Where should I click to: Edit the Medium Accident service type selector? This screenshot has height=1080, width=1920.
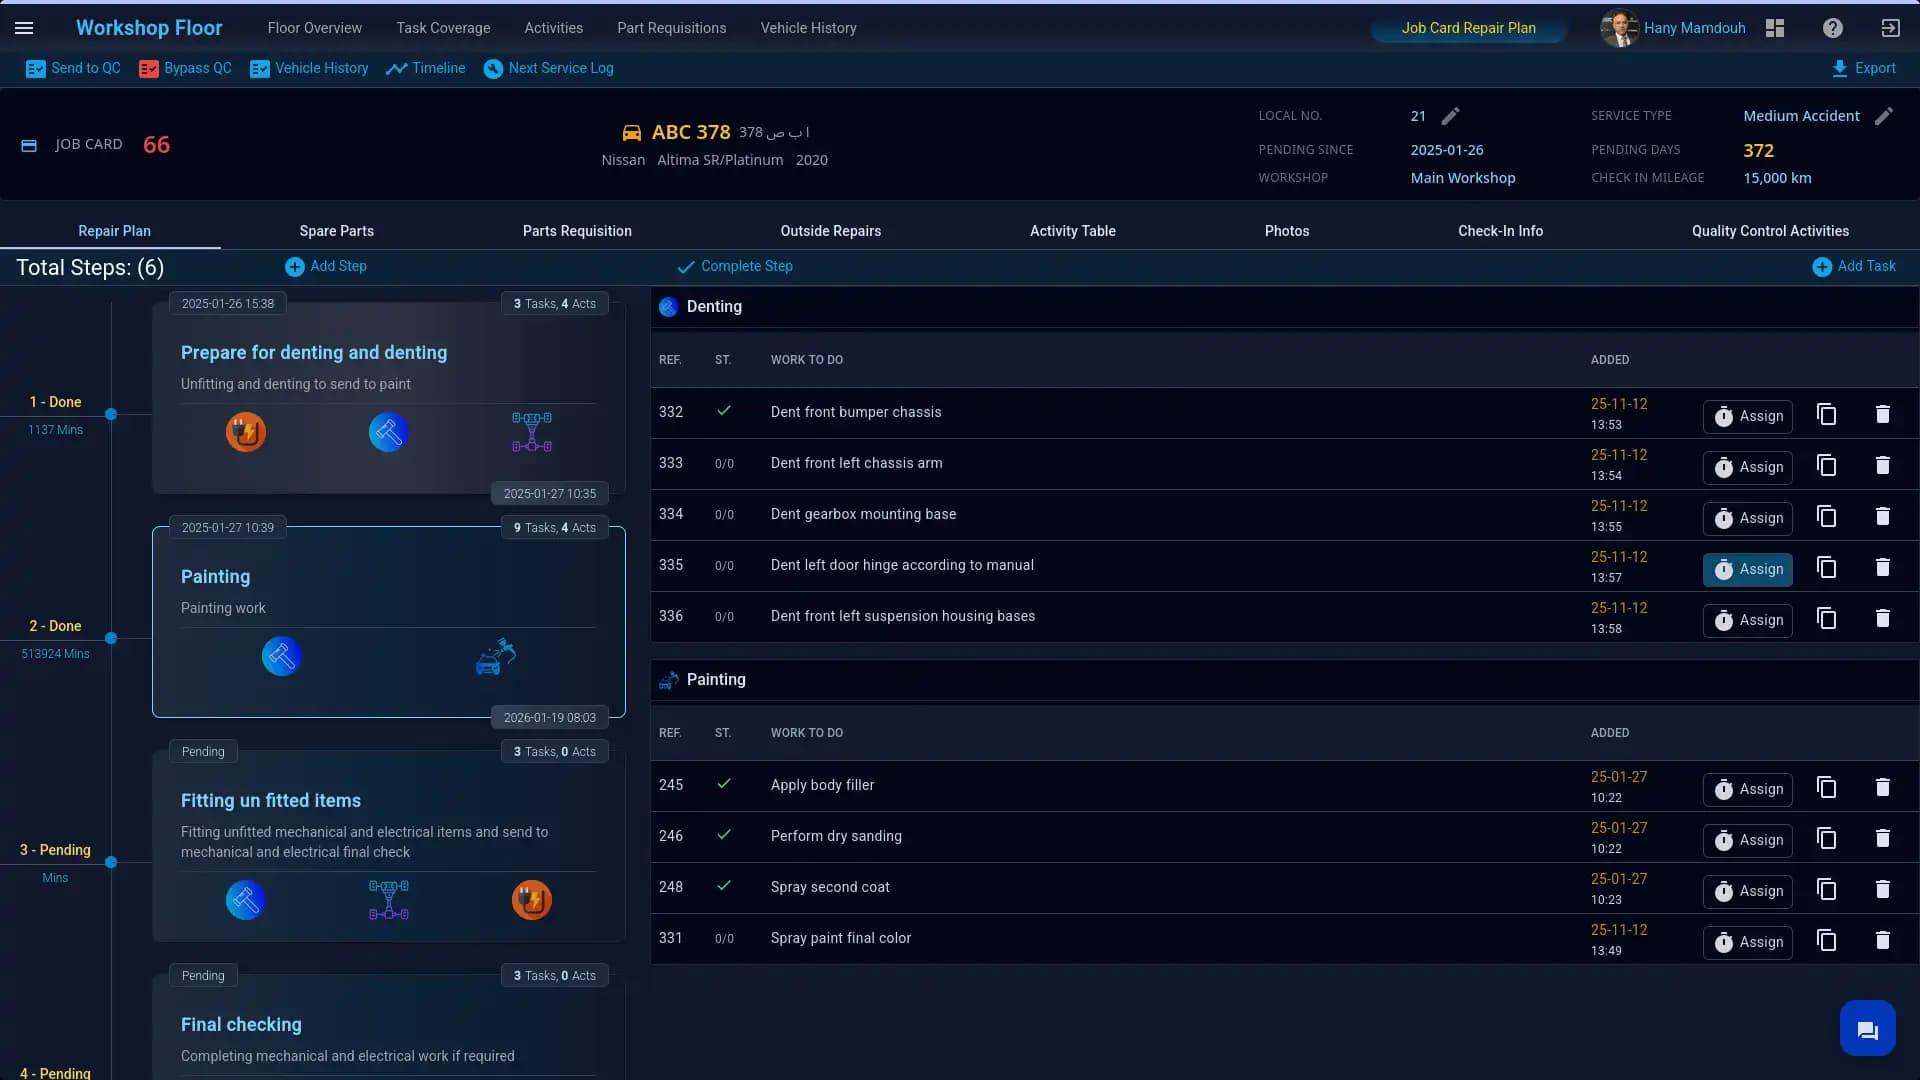tap(1886, 116)
